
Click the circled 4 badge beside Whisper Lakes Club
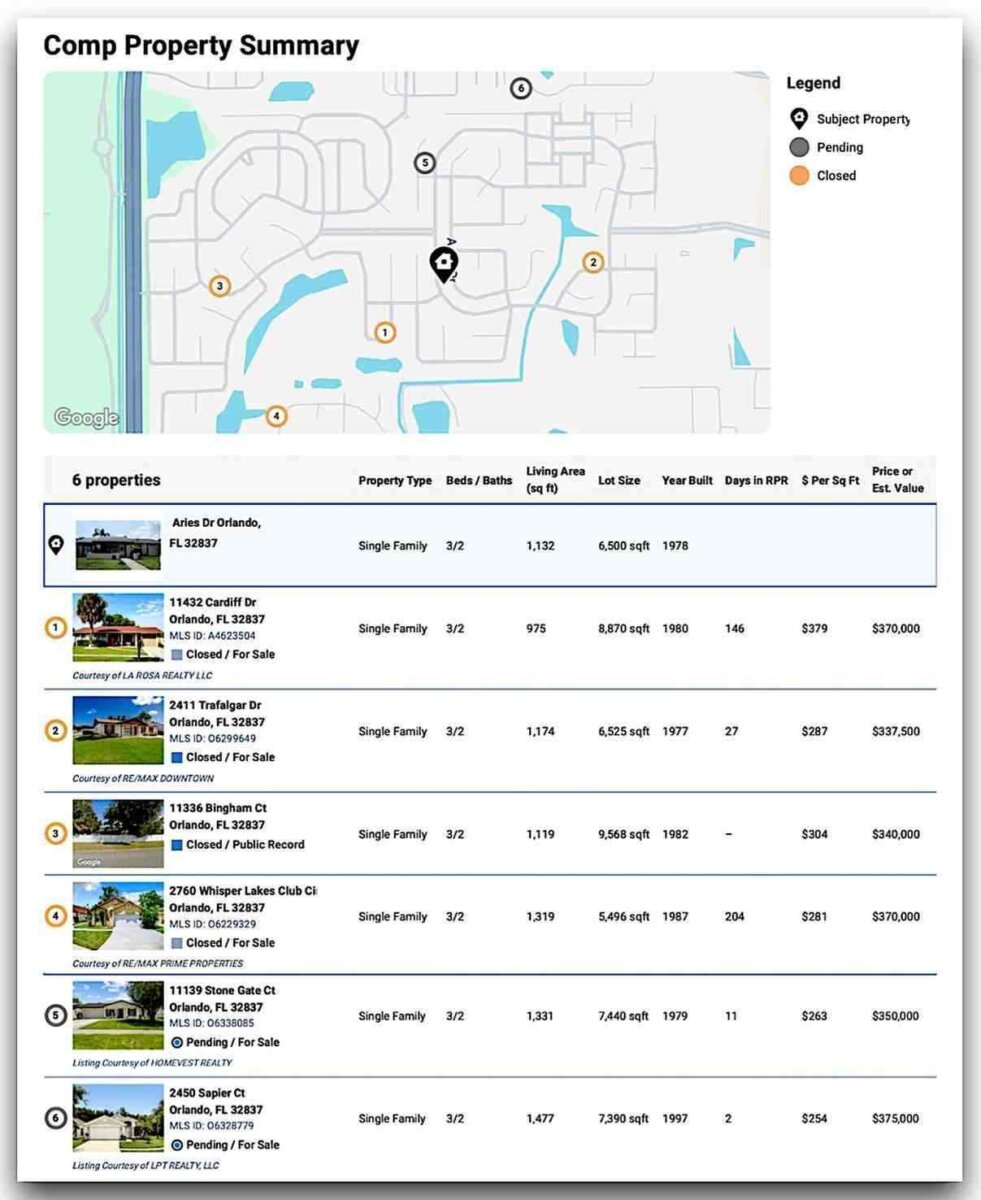(56, 915)
